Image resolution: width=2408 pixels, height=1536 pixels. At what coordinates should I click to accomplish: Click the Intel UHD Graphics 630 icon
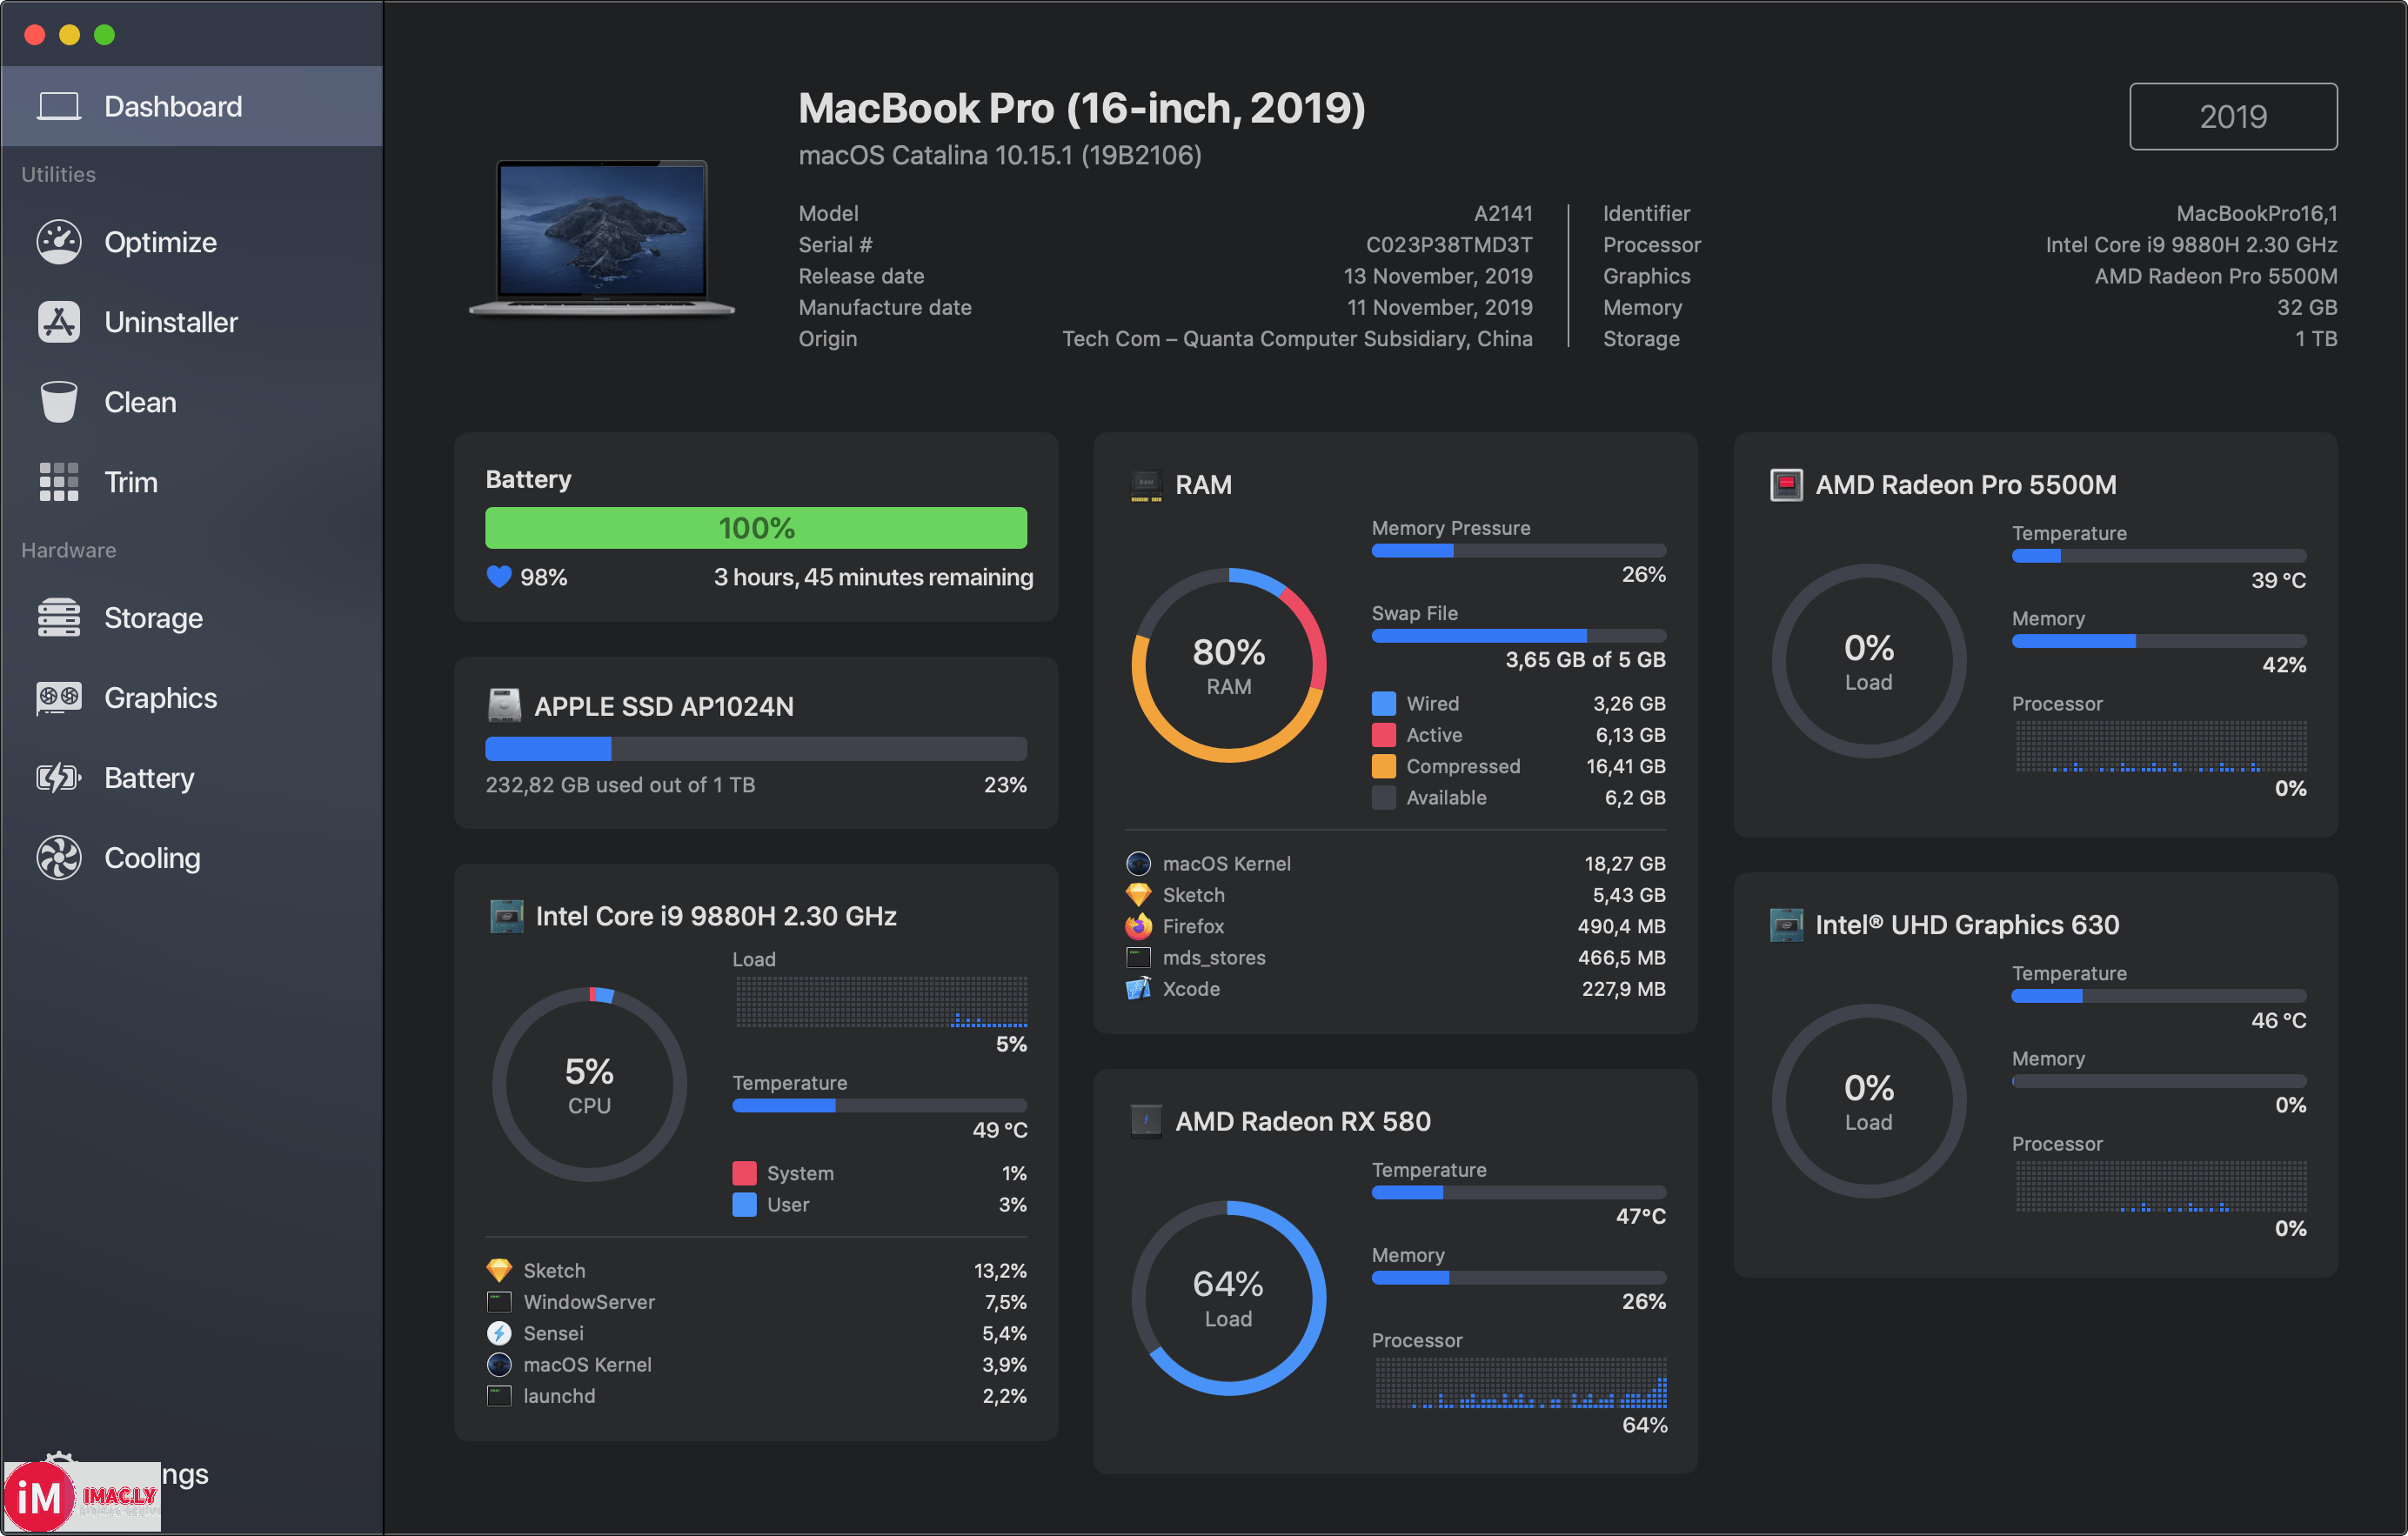tap(1786, 925)
